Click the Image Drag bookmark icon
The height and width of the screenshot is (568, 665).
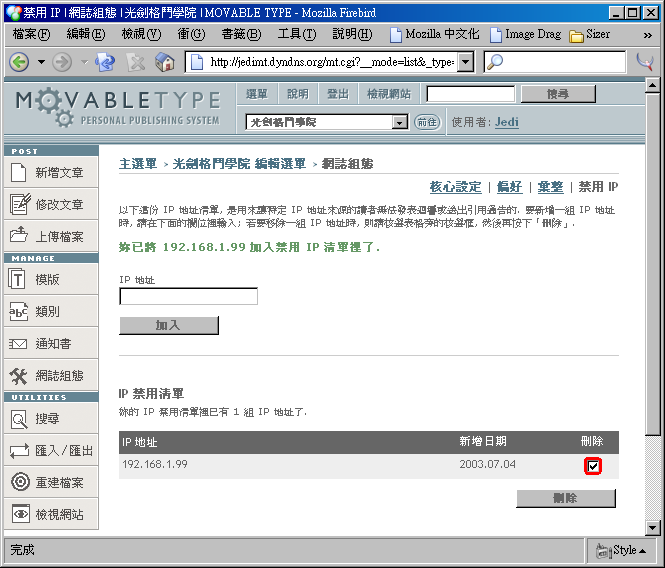495,35
